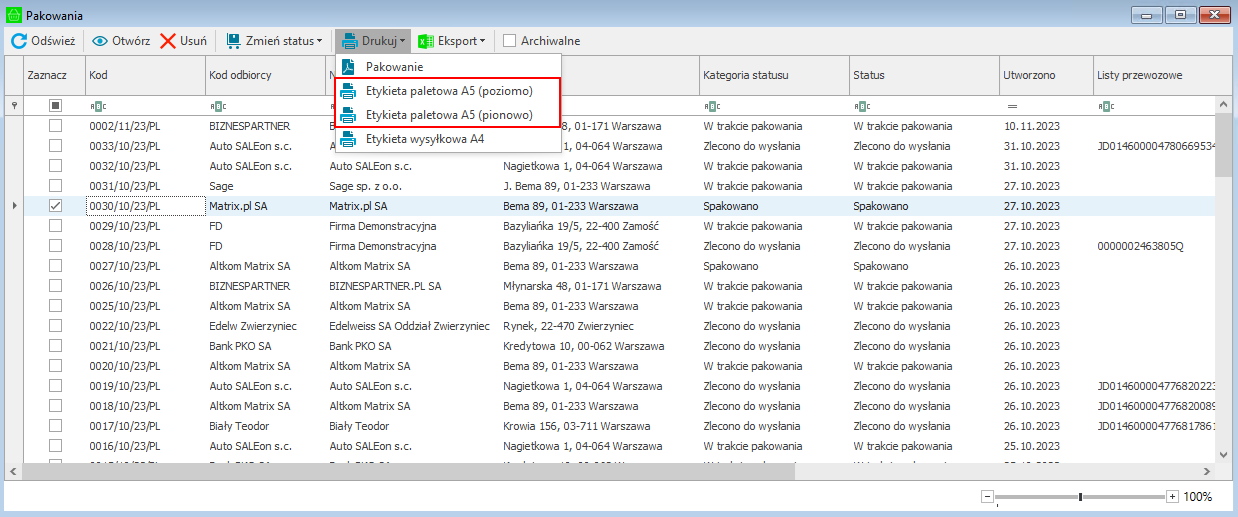Uncheck the row 0030/10/23/PL checkbox
The image size is (1238, 517).
(56, 205)
